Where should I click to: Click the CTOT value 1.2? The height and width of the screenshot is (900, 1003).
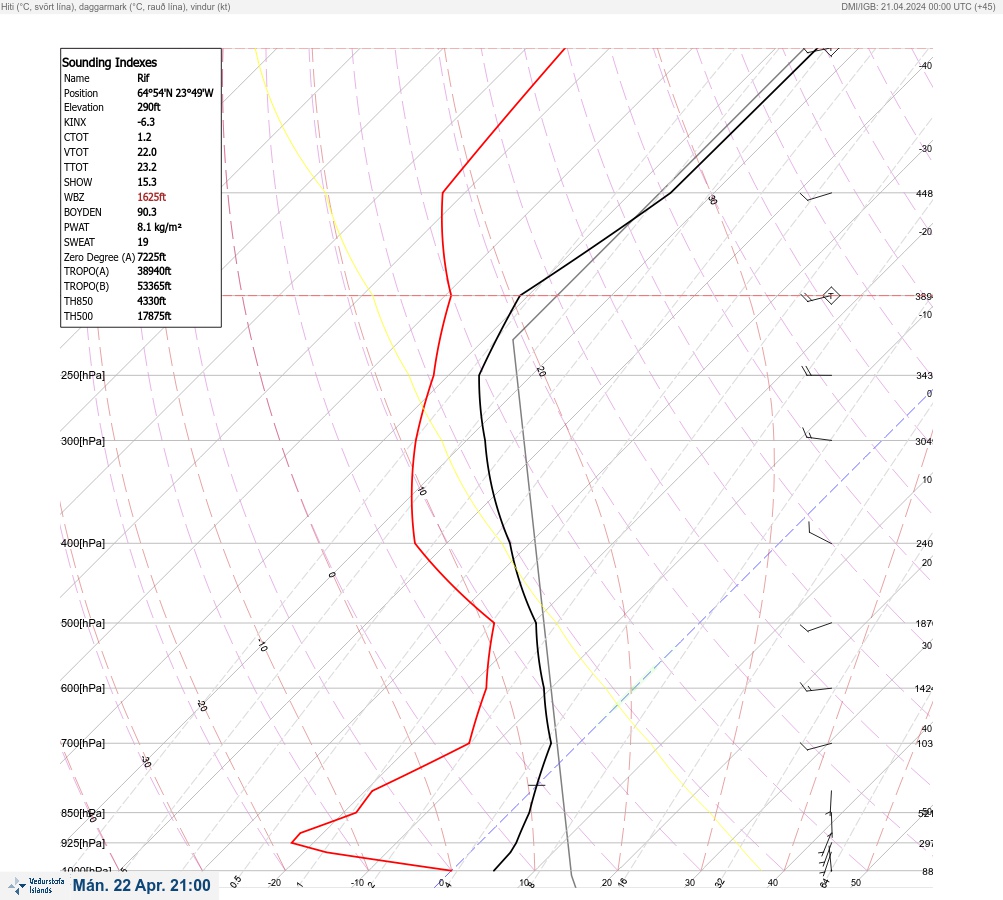click(x=144, y=137)
